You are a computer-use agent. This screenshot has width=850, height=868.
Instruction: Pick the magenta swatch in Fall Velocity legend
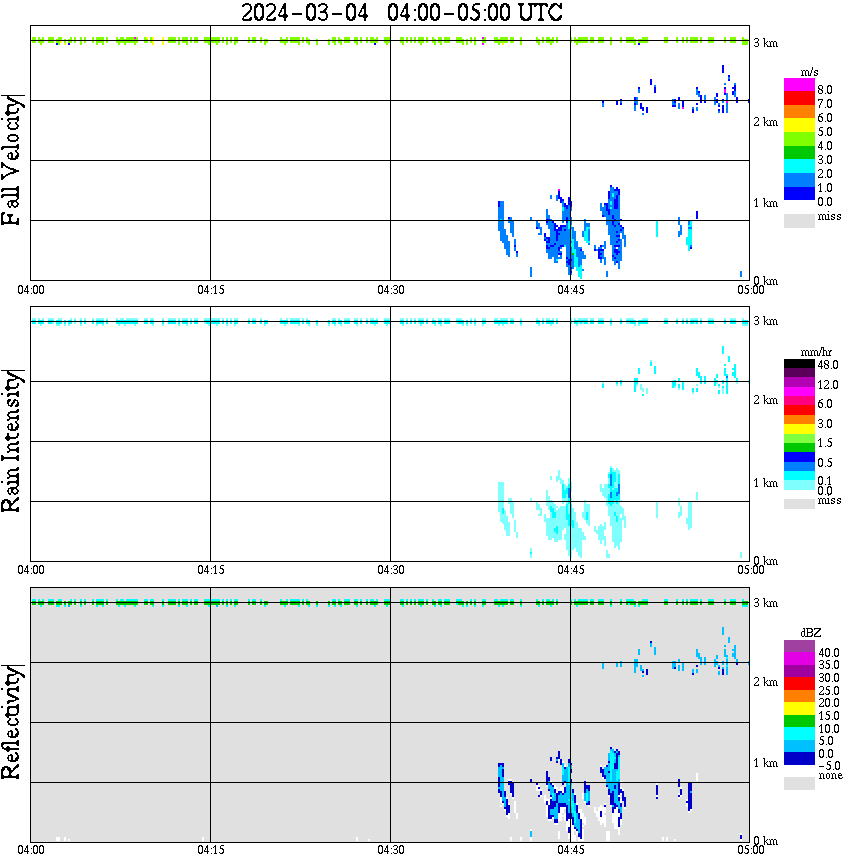point(799,85)
